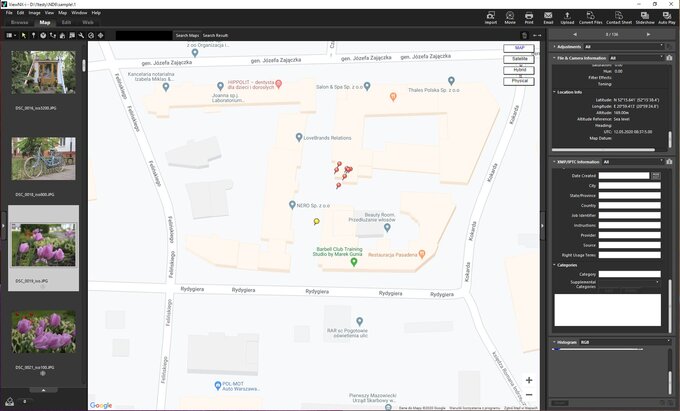This screenshot has height=411, width=680.
Task: Click the Date Created calendar icon
Action: (x=656, y=176)
